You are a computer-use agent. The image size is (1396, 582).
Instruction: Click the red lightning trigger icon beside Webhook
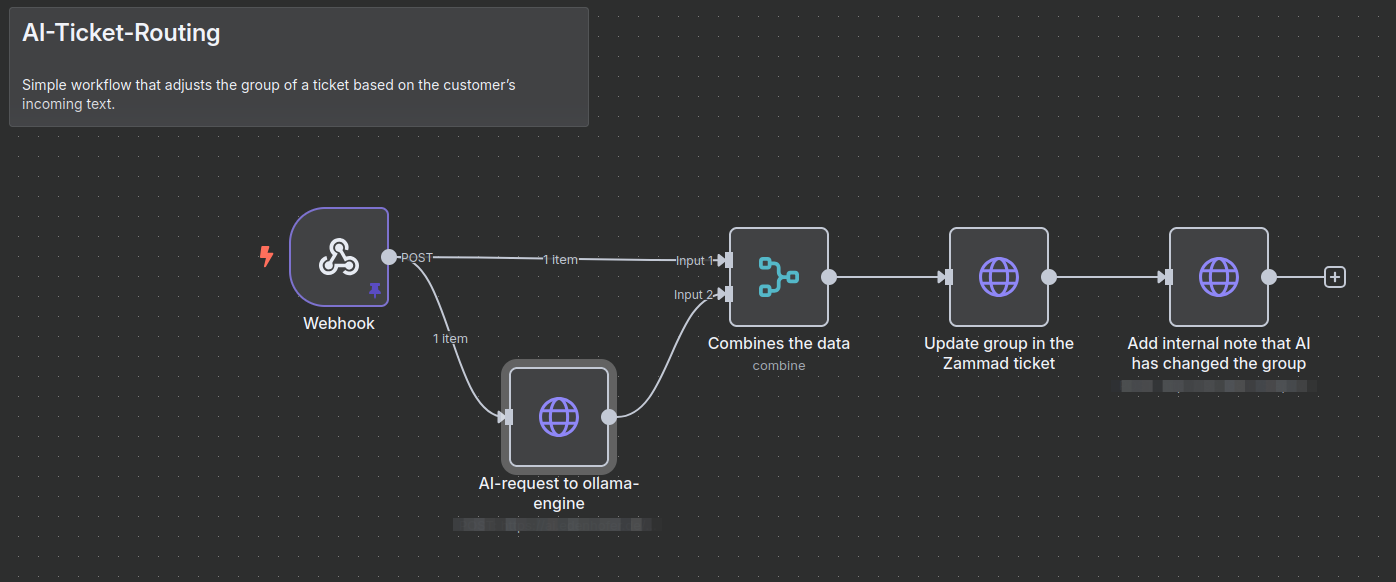click(x=266, y=257)
